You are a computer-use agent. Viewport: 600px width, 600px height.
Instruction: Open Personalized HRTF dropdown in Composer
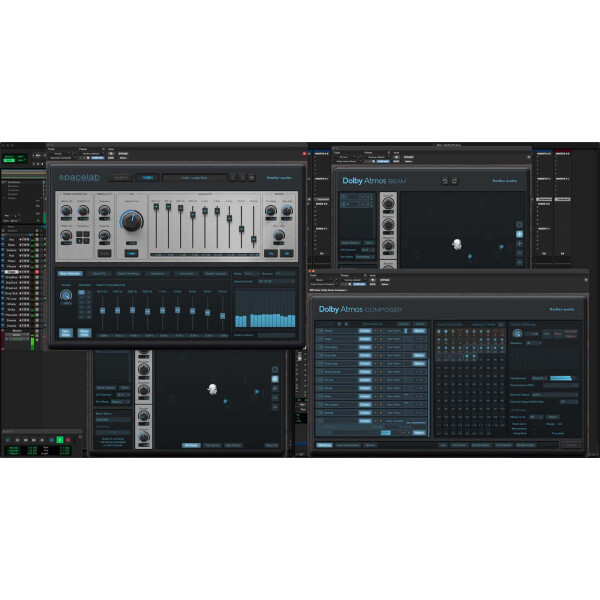point(560,385)
